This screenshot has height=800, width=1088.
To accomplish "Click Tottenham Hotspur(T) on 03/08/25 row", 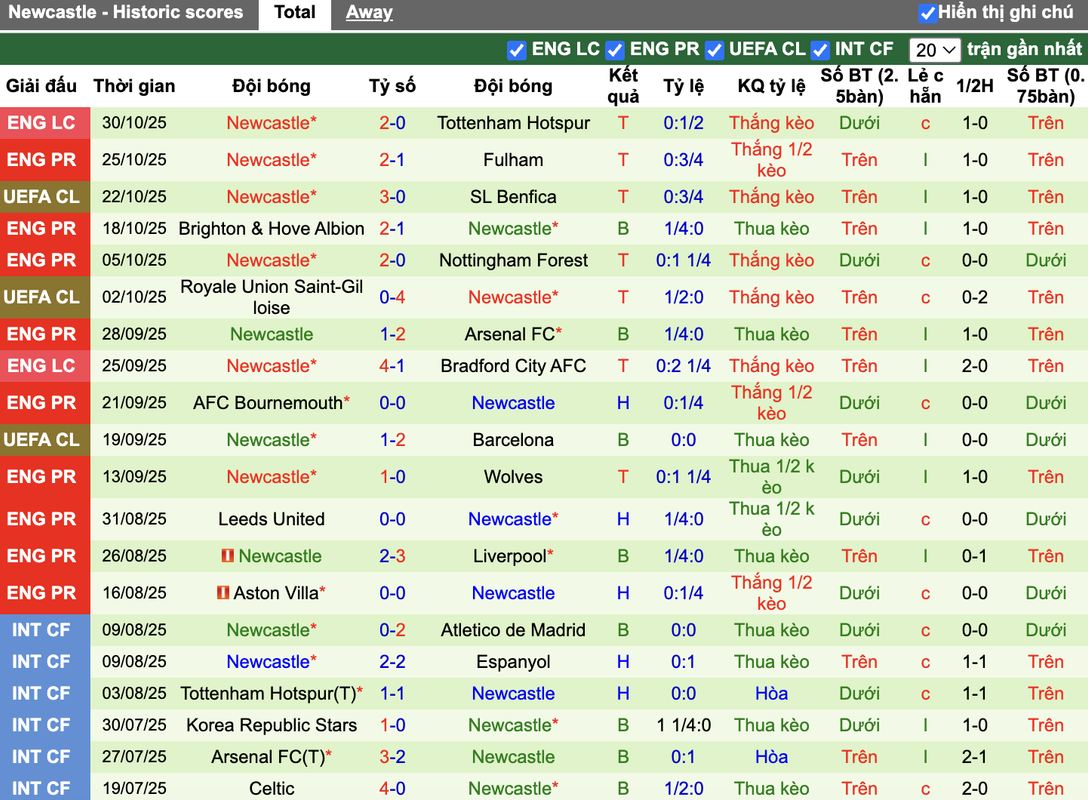I will pyautogui.click(x=268, y=693).
